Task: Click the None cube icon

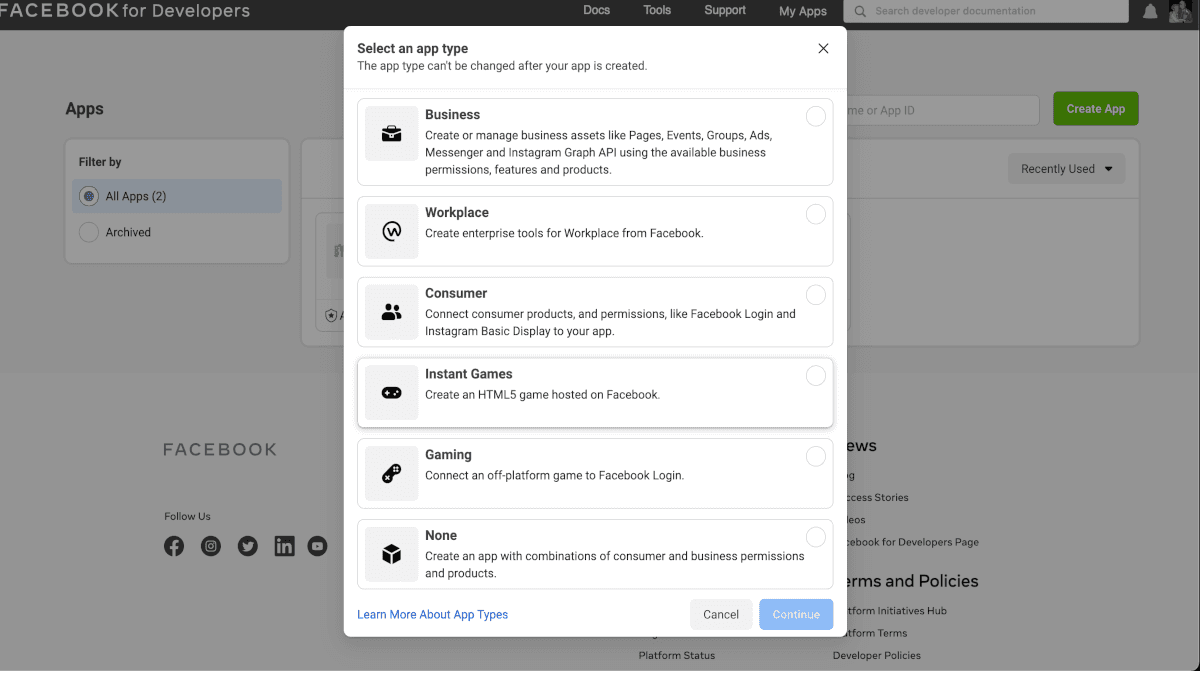Action: [x=392, y=554]
